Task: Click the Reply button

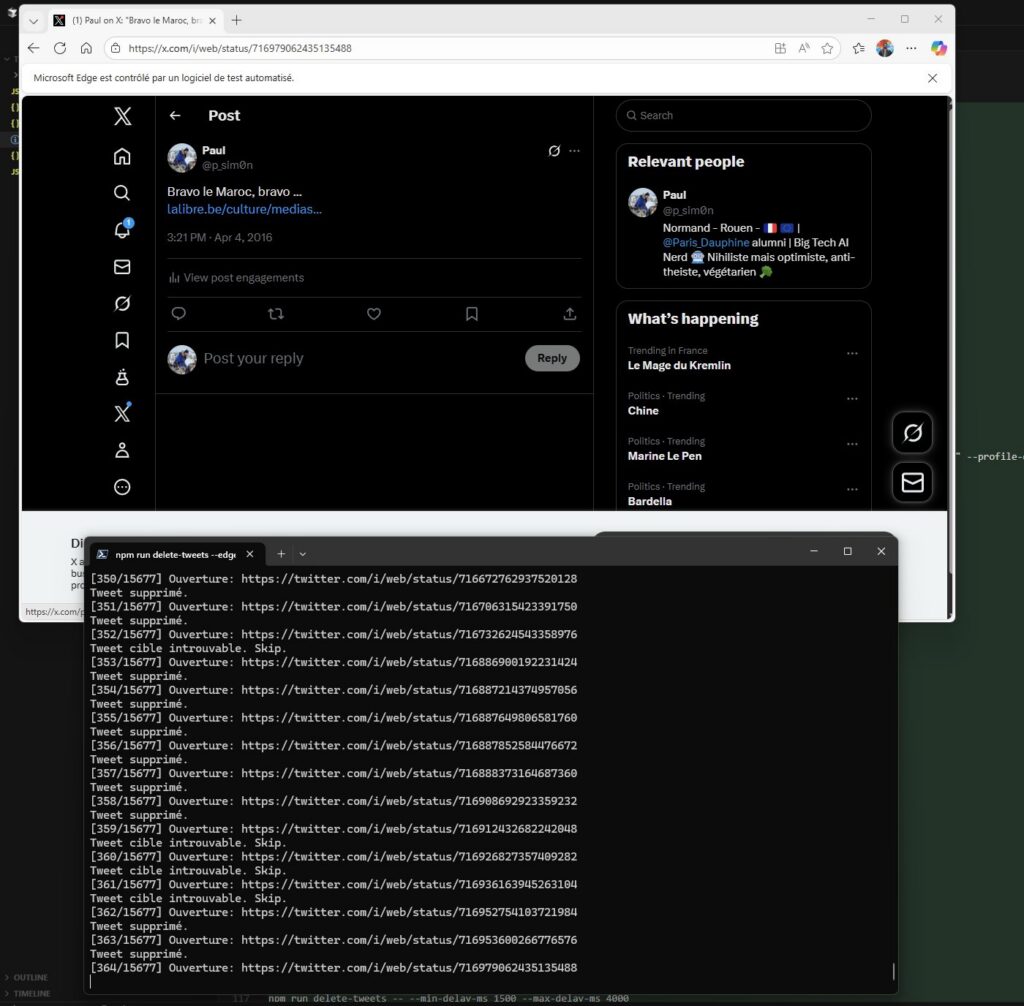Action: point(552,358)
